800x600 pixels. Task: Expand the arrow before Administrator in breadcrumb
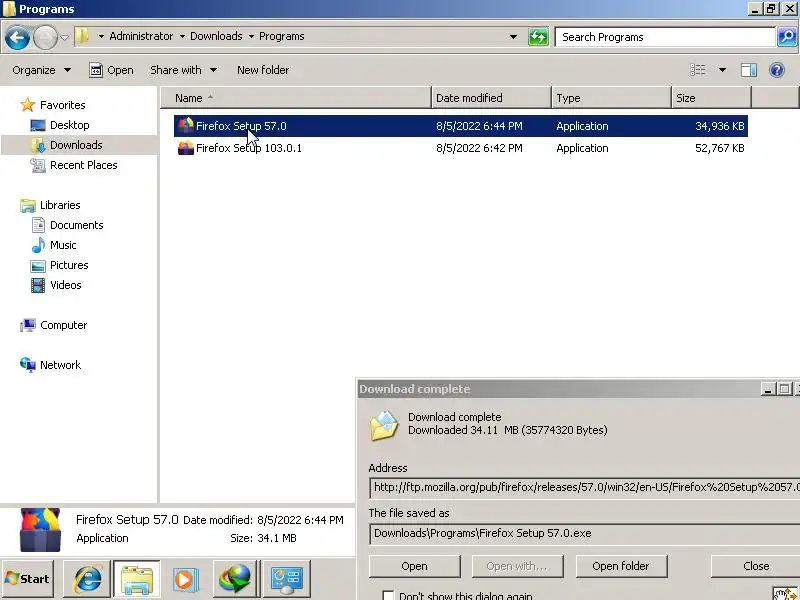(101, 36)
